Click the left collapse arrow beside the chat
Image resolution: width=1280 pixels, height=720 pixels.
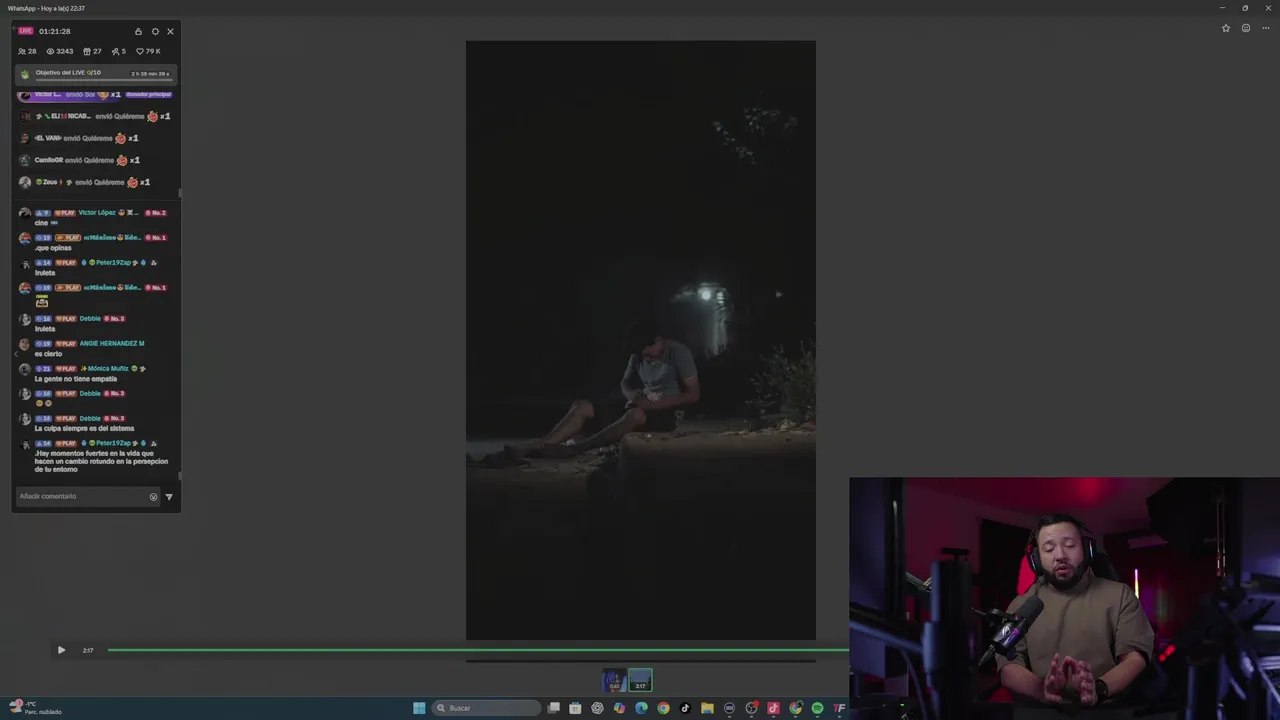(x=15, y=354)
